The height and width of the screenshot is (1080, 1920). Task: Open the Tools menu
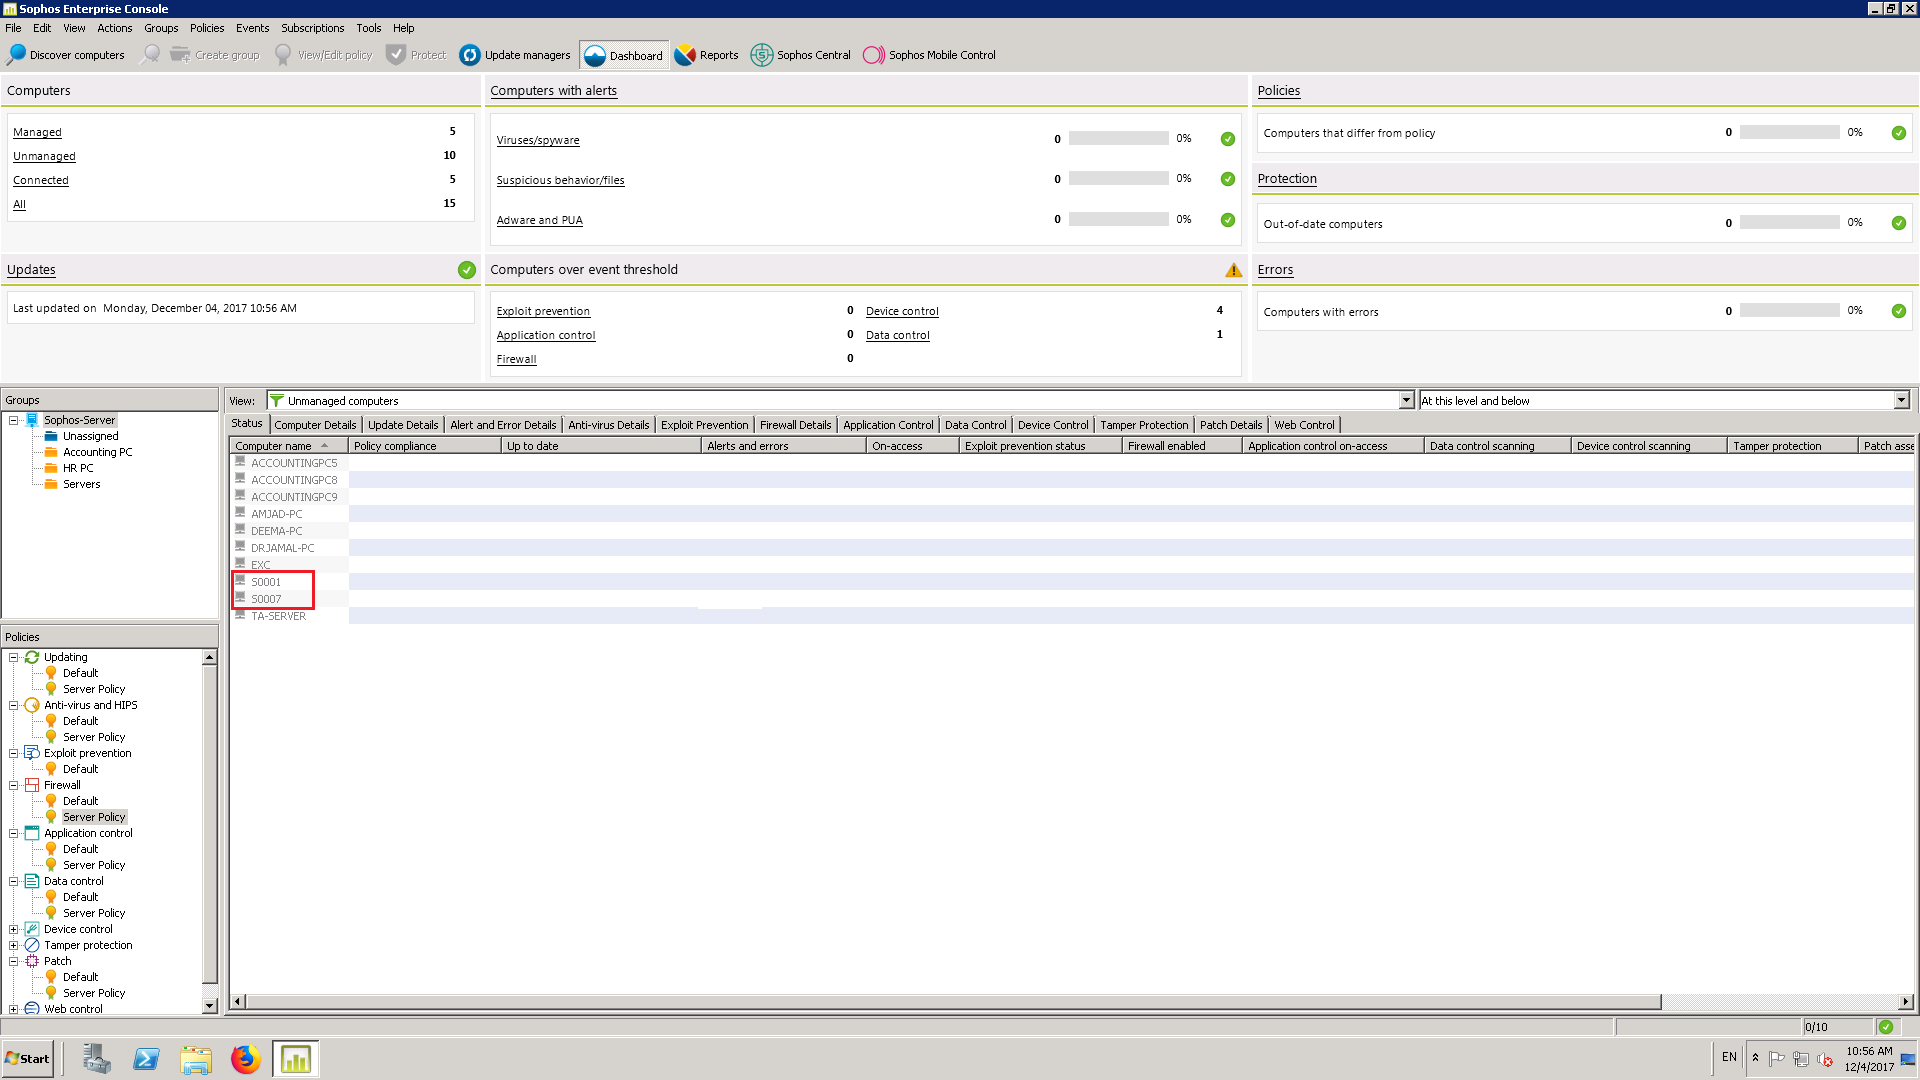368,28
